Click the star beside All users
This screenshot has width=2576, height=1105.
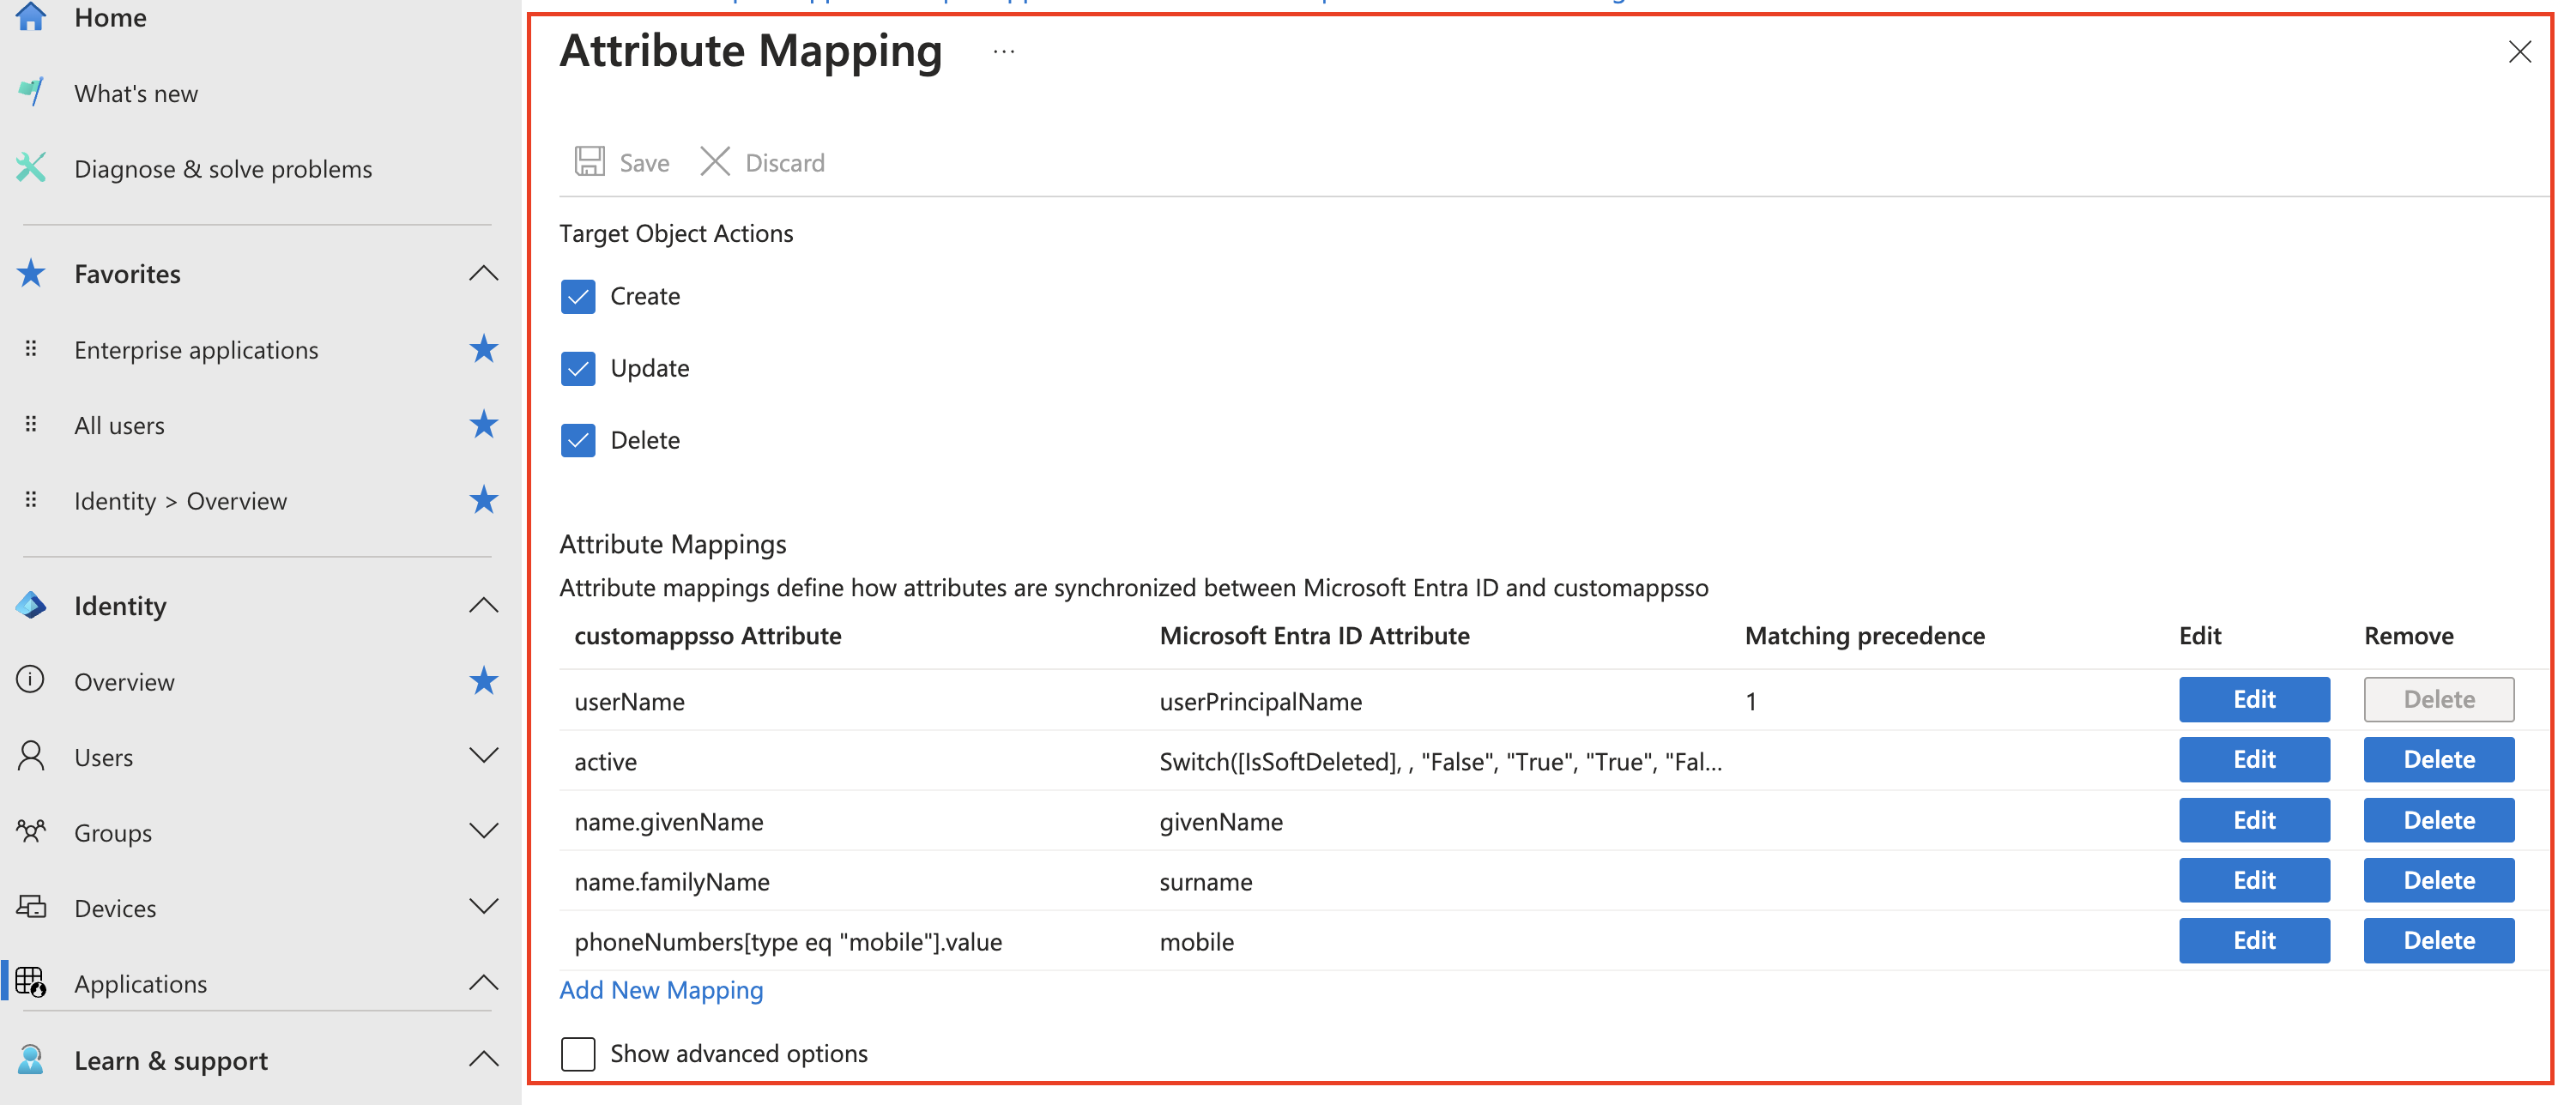coord(483,424)
